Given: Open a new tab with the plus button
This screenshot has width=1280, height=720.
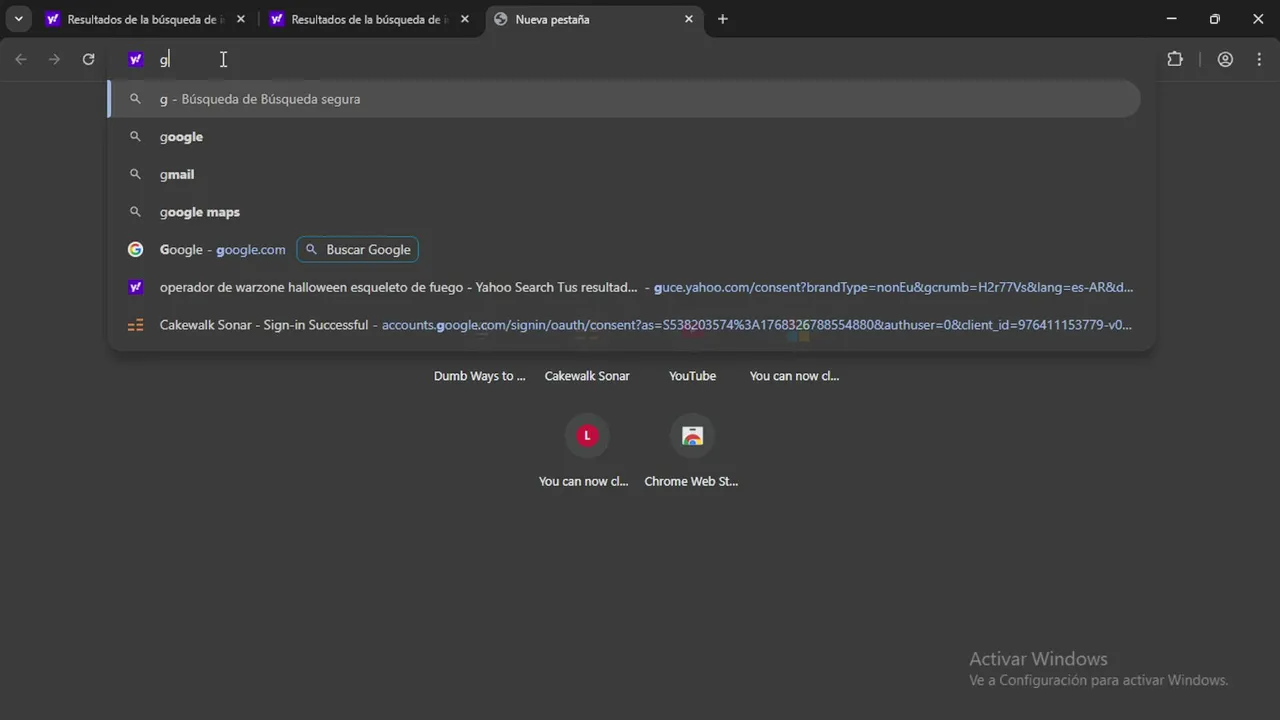Looking at the screenshot, I should (x=723, y=19).
